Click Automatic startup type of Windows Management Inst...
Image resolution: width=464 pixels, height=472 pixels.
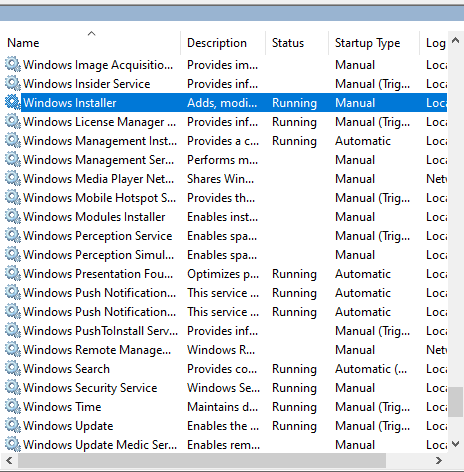[363, 141]
